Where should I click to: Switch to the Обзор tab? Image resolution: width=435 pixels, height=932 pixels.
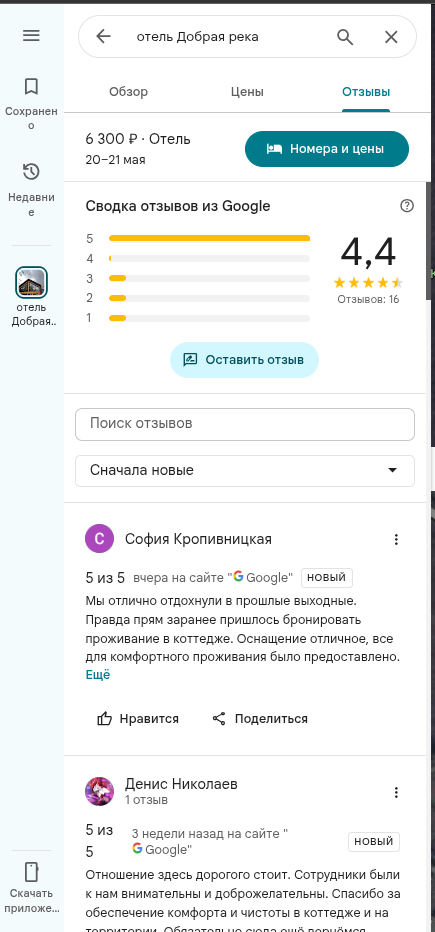tap(128, 92)
